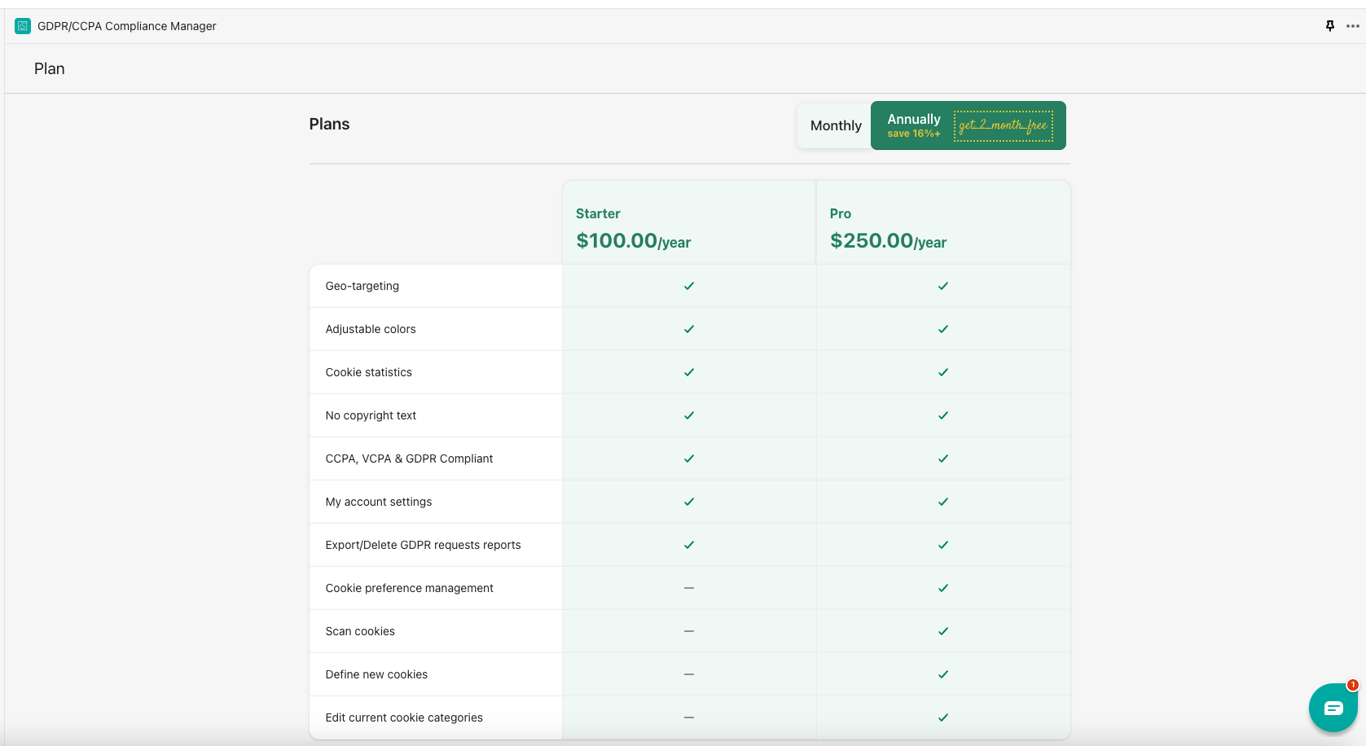Select Annually billing option
This screenshot has width=1366, height=746.
pos(913,125)
